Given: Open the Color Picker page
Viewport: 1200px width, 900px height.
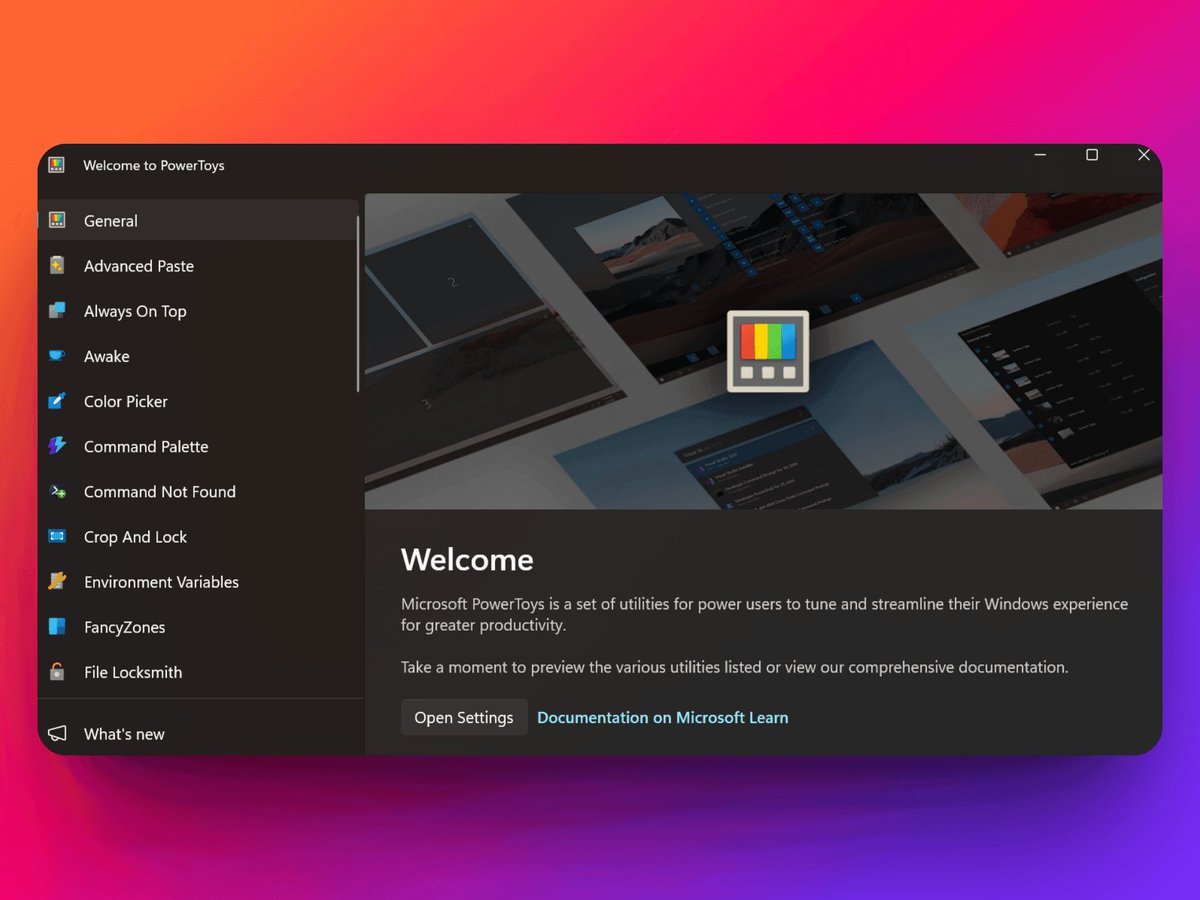Looking at the screenshot, I should (x=198, y=401).
